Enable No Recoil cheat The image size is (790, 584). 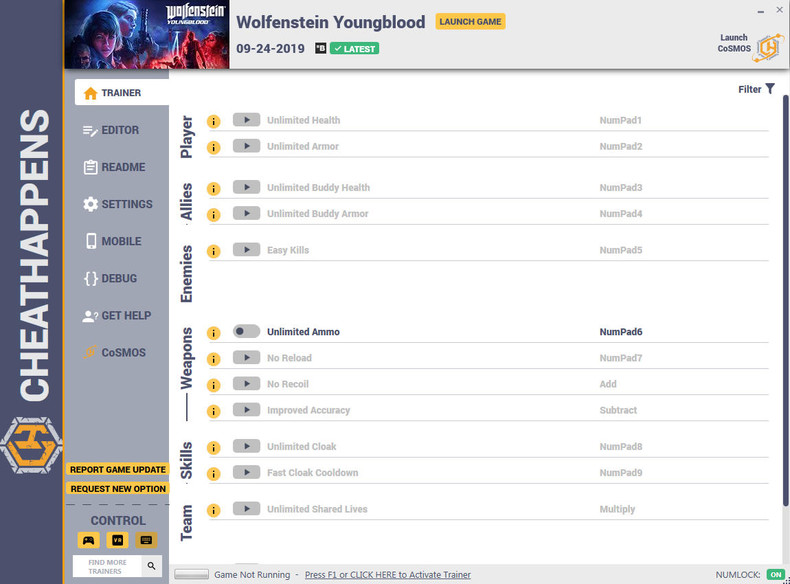tap(246, 383)
